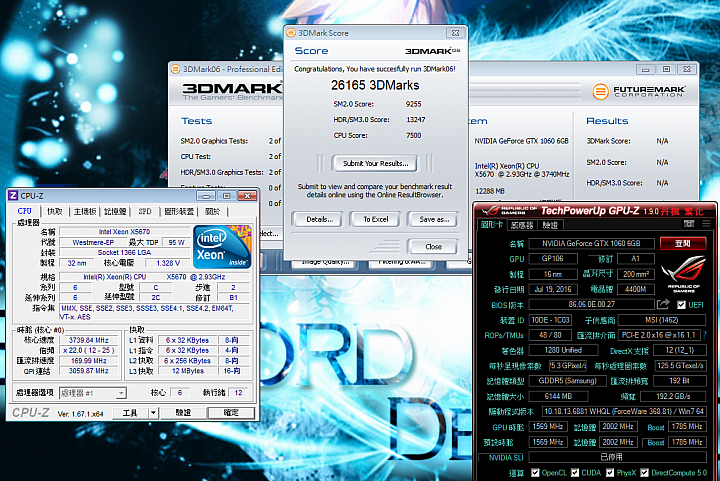Click the 確定 button in CPU-Z

point(231,413)
